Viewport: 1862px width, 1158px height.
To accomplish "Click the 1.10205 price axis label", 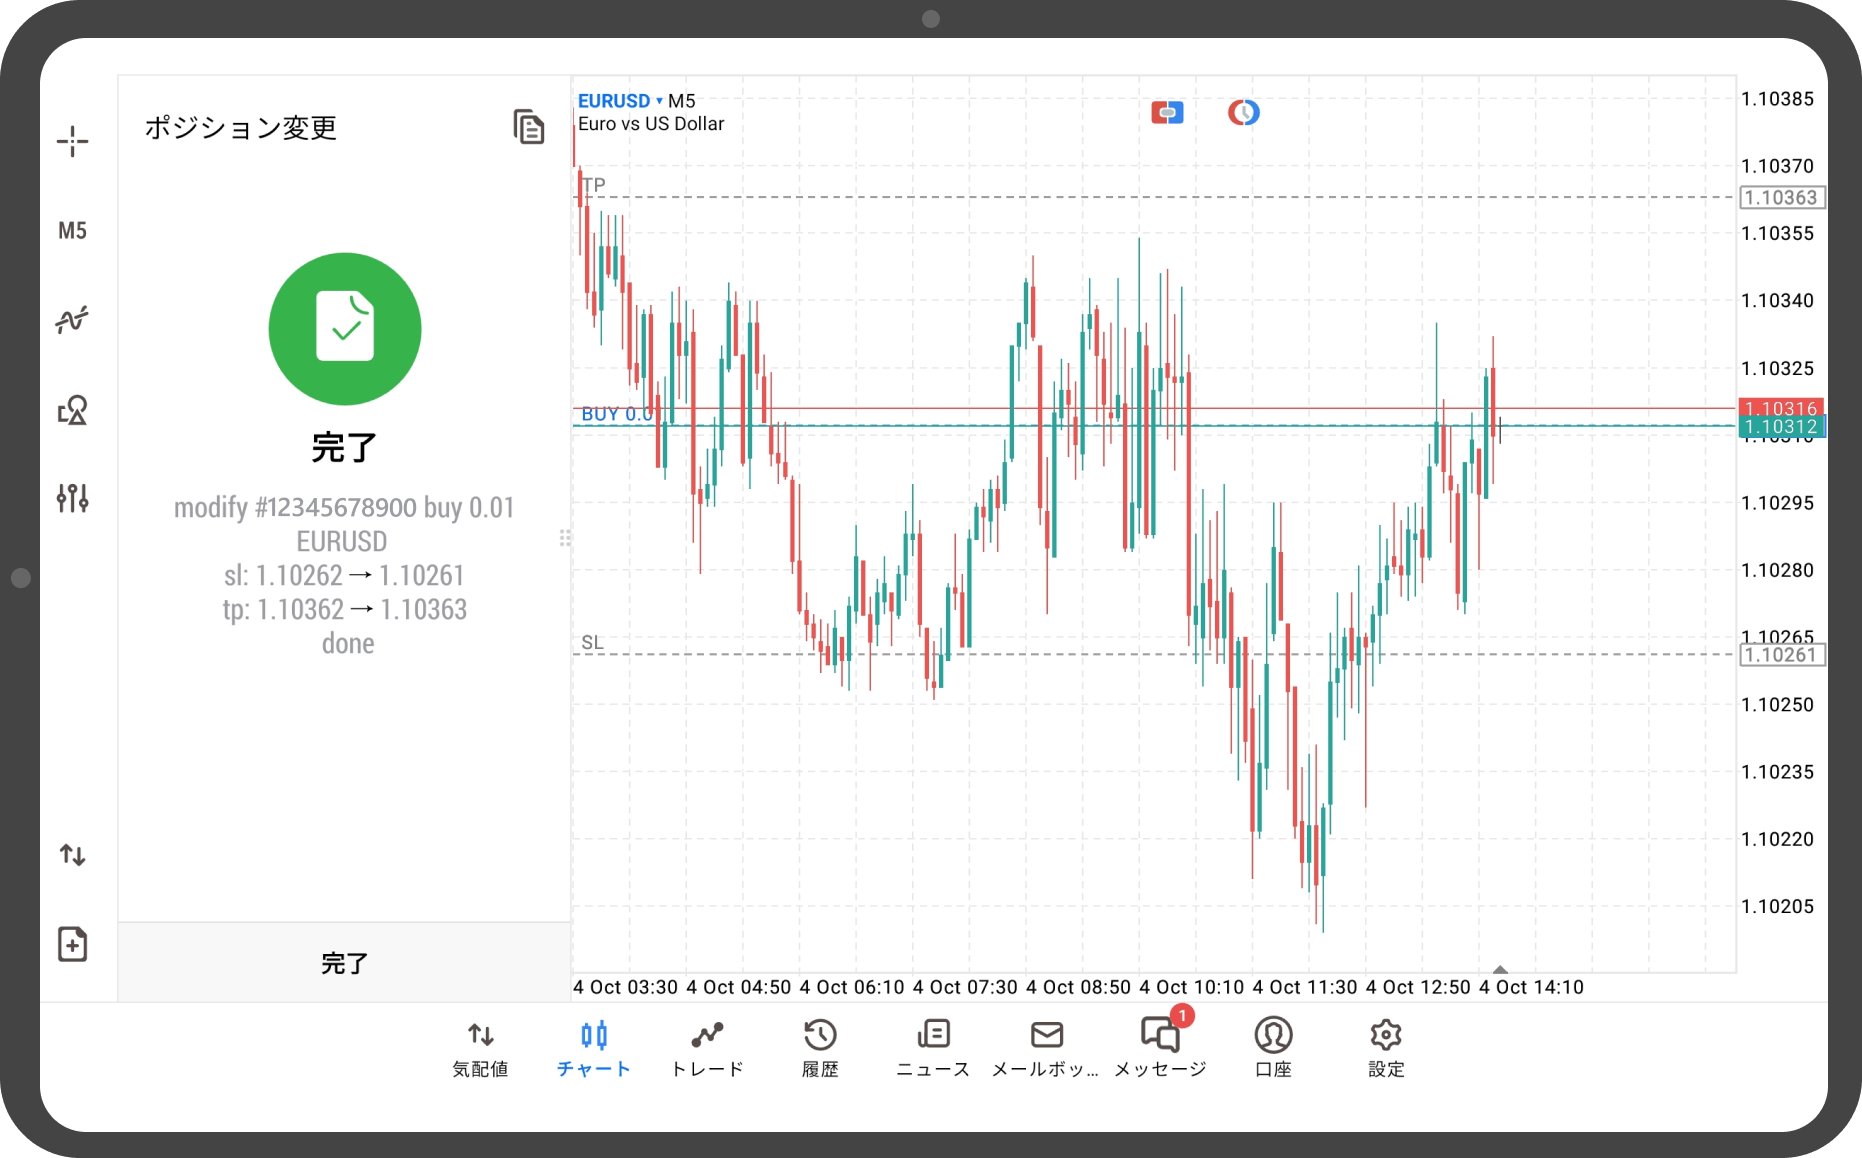I will point(1777,906).
